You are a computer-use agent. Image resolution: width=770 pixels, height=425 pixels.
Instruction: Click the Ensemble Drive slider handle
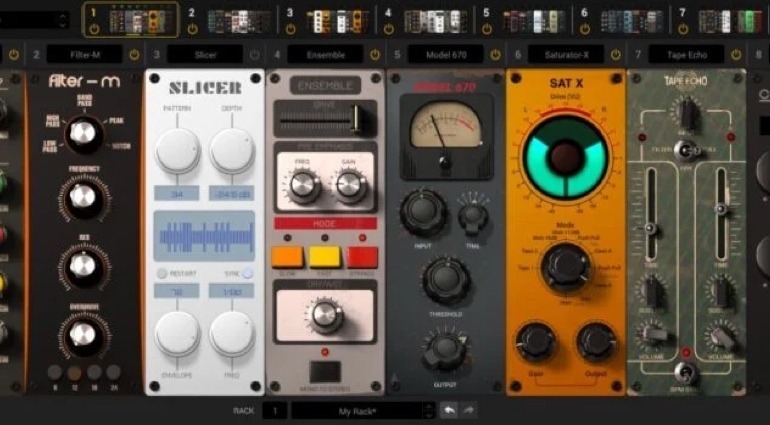click(x=356, y=118)
